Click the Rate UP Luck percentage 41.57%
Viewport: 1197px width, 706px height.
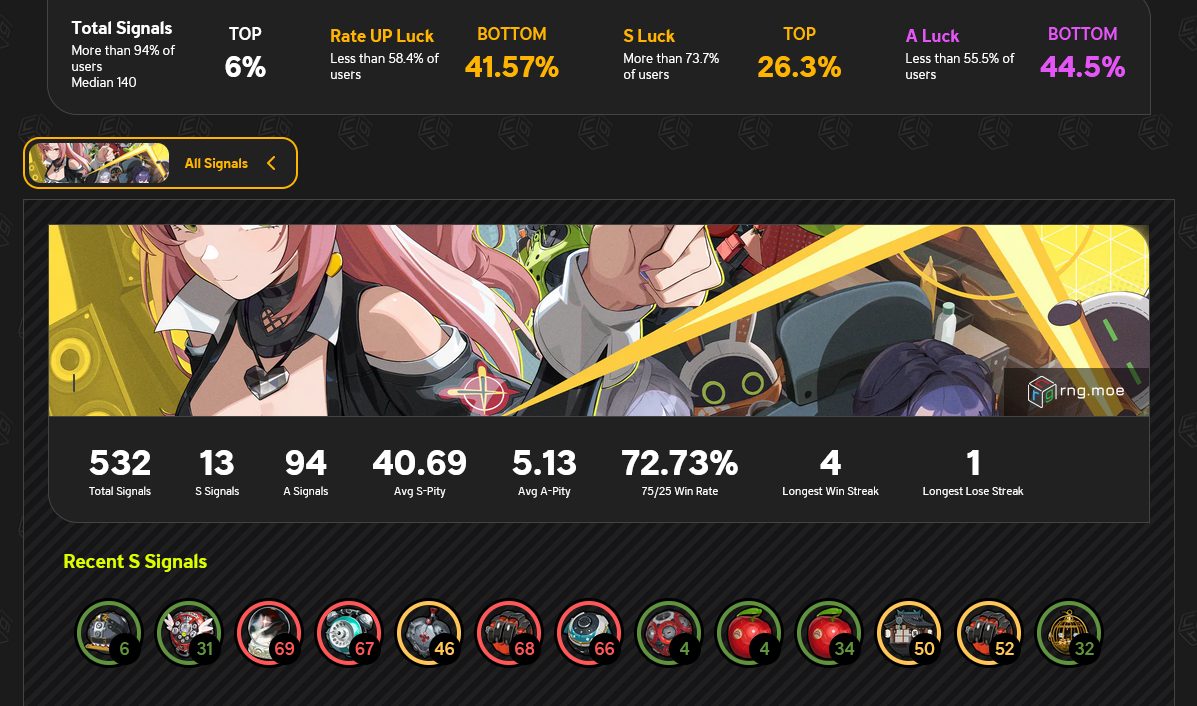tap(511, 67)
